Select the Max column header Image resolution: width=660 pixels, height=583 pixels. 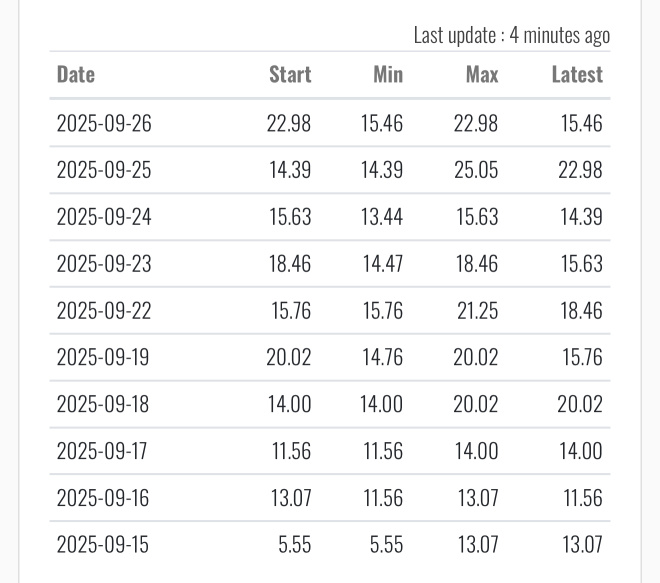pos(481,75)
